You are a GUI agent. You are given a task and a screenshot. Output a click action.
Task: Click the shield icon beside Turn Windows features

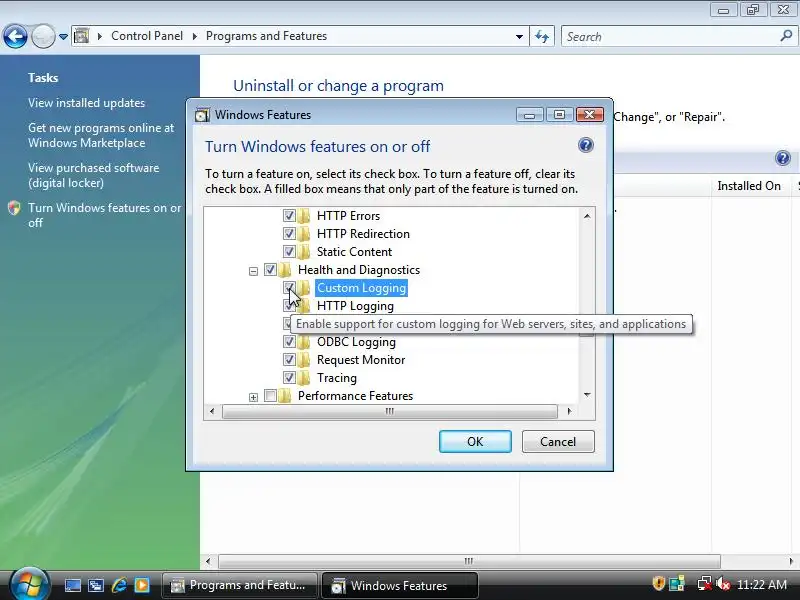click(x=14, y=208)
